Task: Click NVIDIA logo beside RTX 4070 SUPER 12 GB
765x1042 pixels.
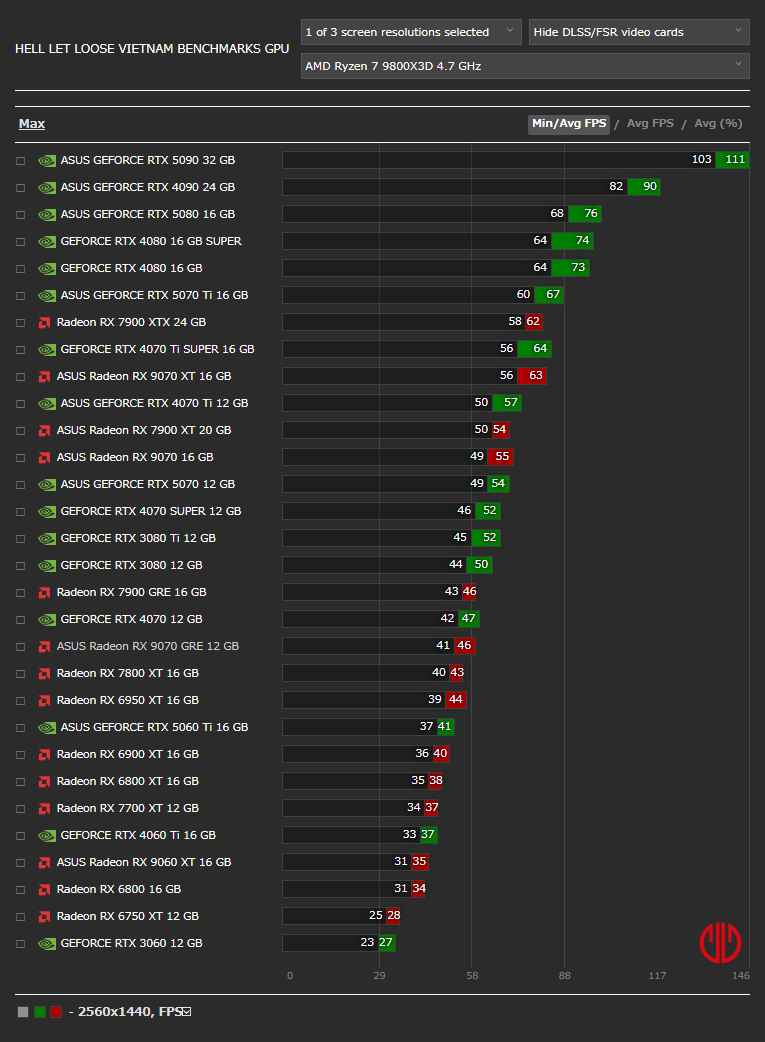Action: 47,512
